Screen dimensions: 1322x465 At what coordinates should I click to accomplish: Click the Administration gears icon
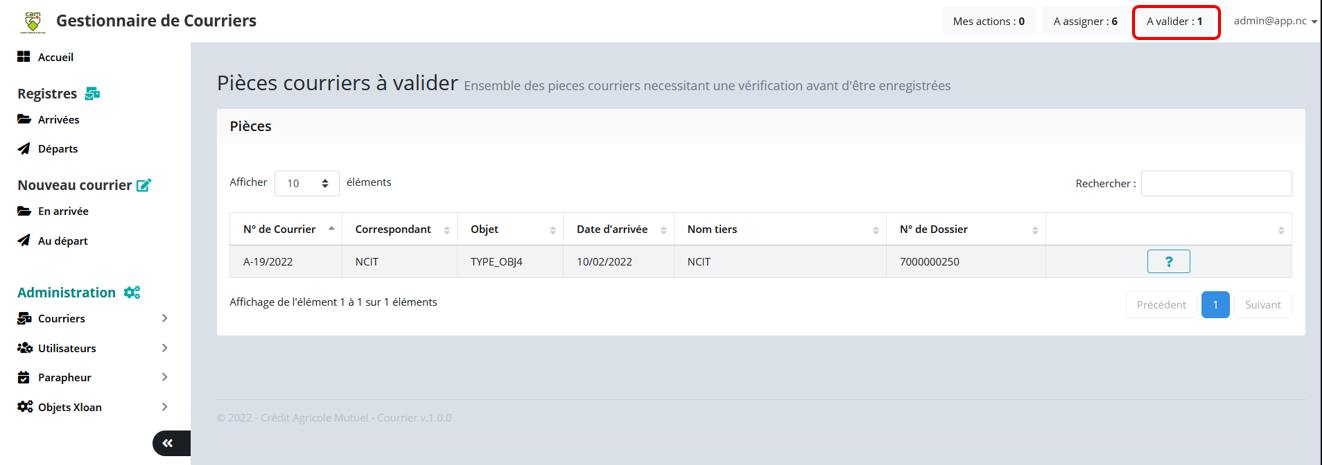[x=132, y=293]
